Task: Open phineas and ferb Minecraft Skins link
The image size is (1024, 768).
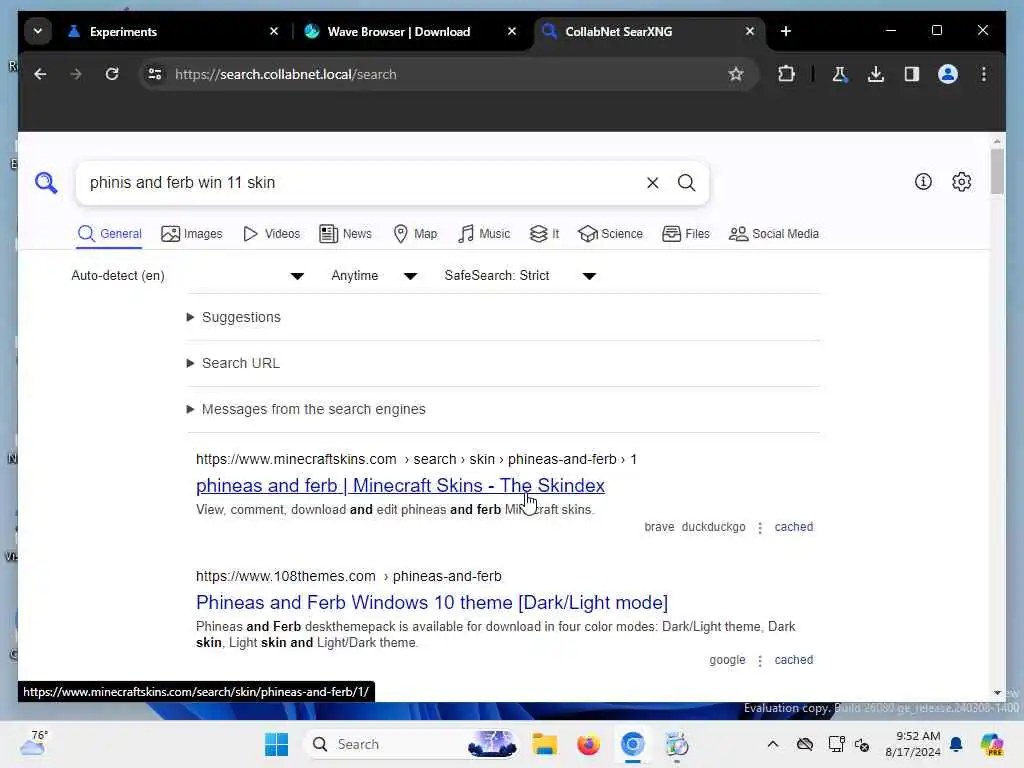Action: [400, 486]
